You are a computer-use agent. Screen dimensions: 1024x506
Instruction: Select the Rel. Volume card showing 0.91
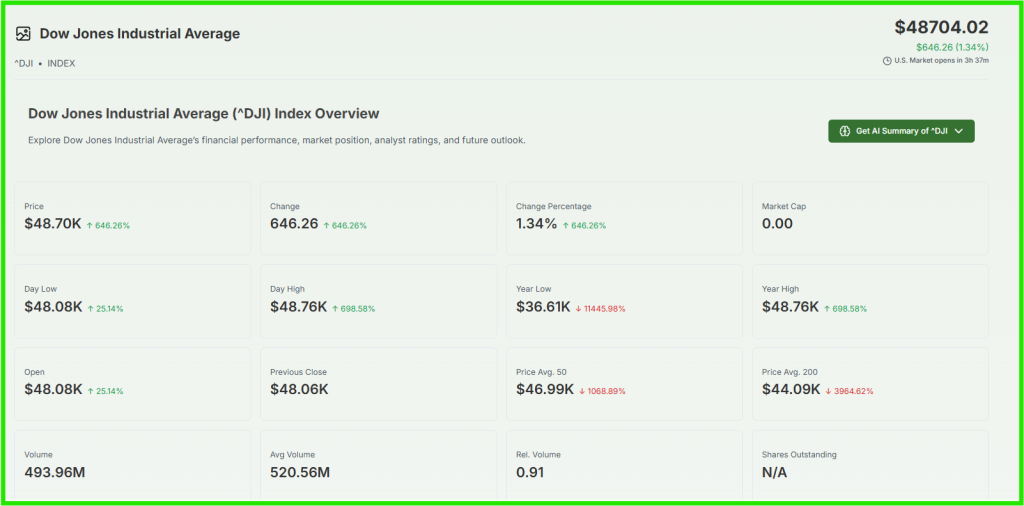624,465
